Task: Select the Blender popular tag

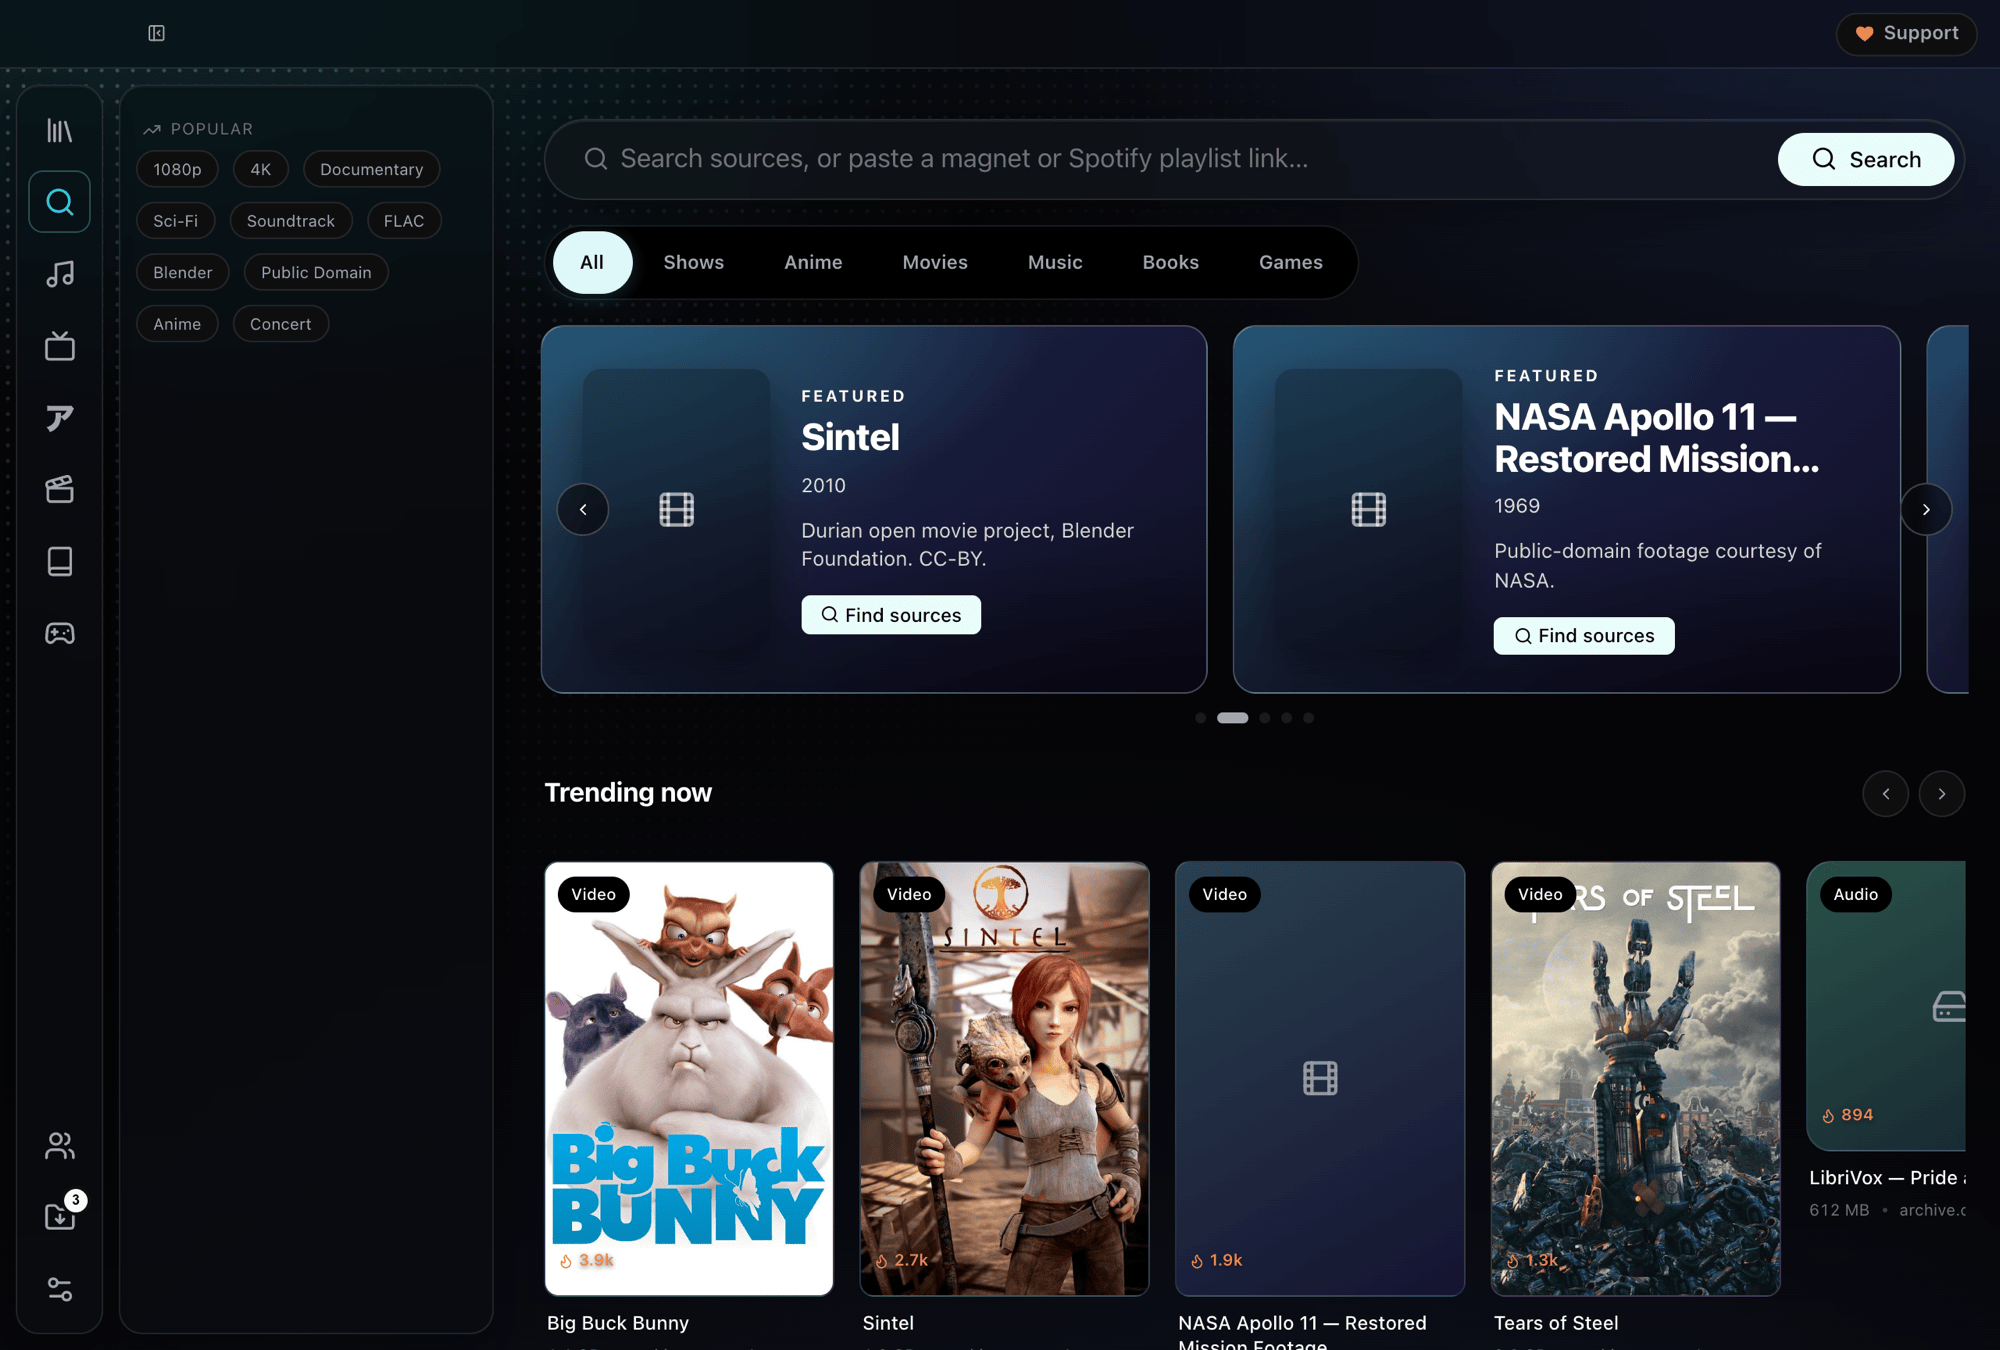Action: click(183, 272)
